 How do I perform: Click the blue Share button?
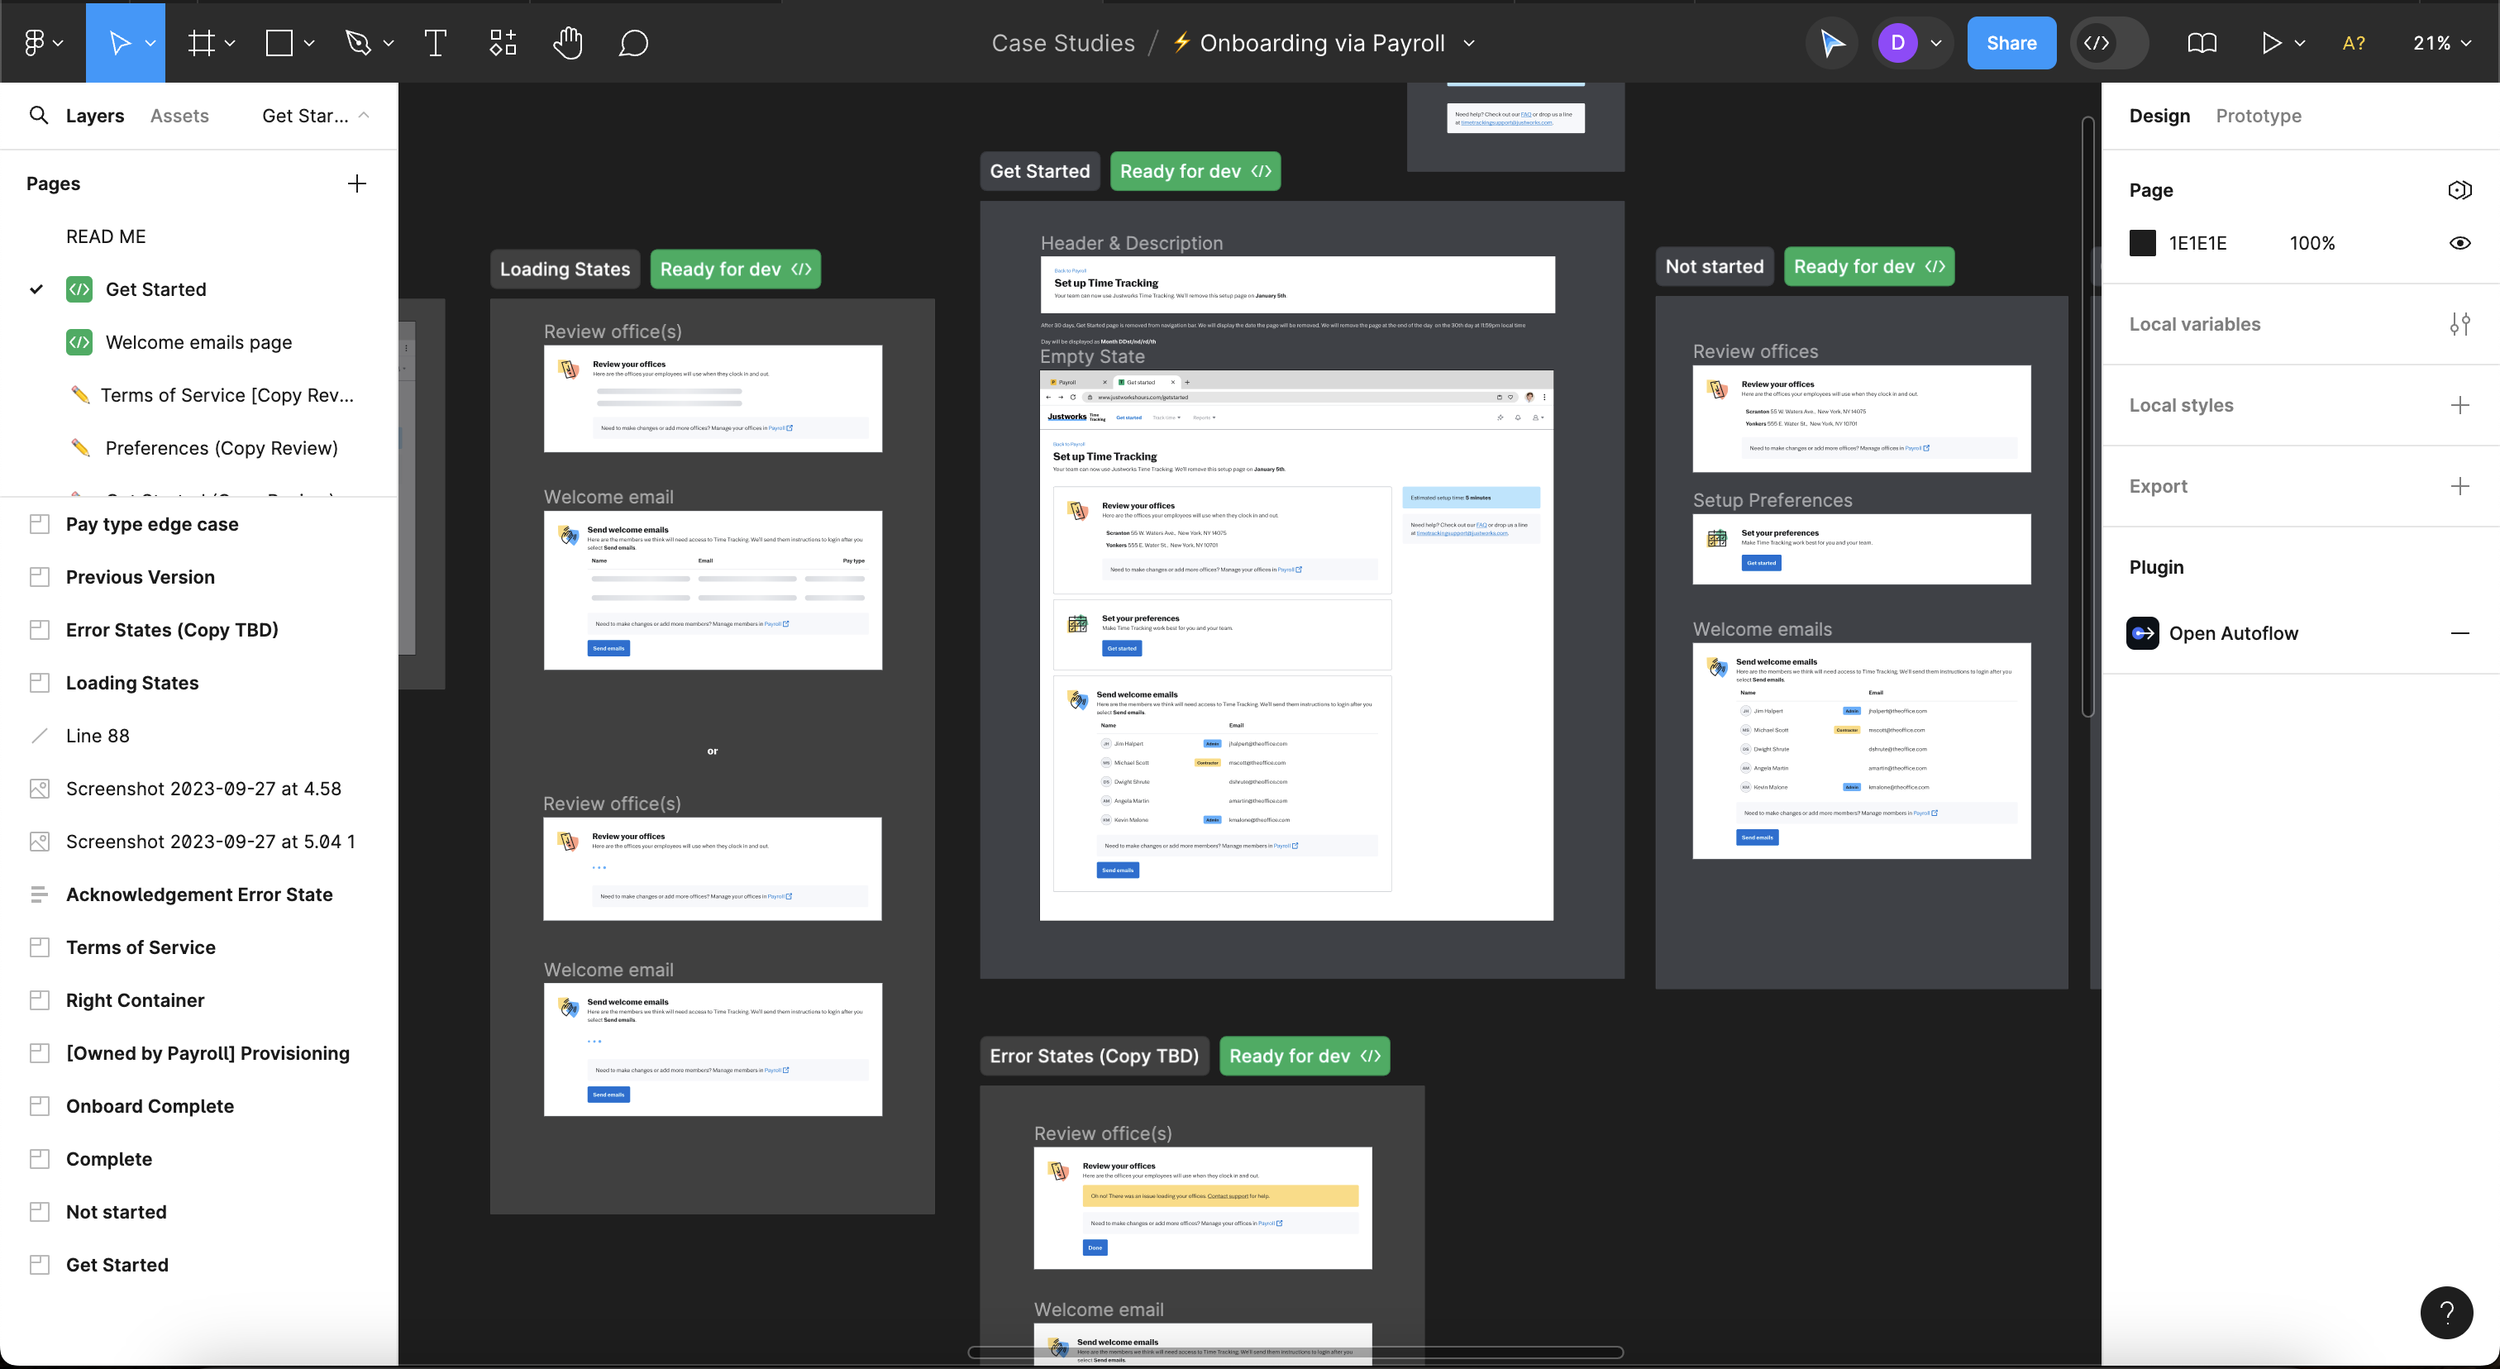(x=2011, y=43)
